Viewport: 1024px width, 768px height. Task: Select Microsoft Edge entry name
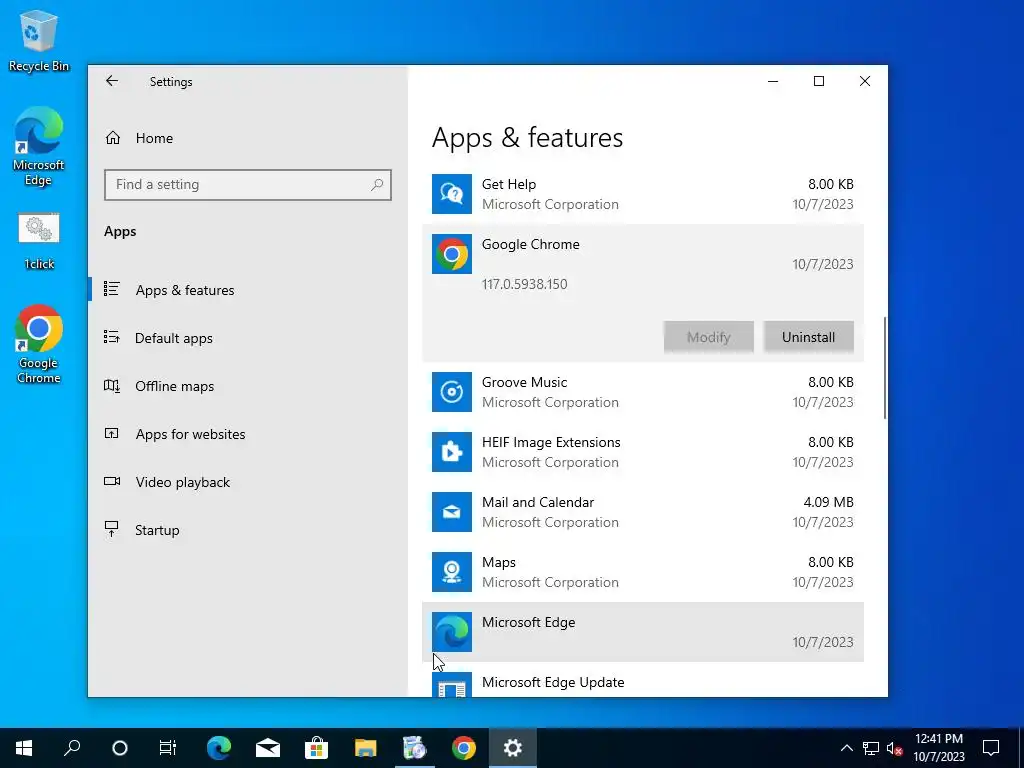click(x=528, y=622)
